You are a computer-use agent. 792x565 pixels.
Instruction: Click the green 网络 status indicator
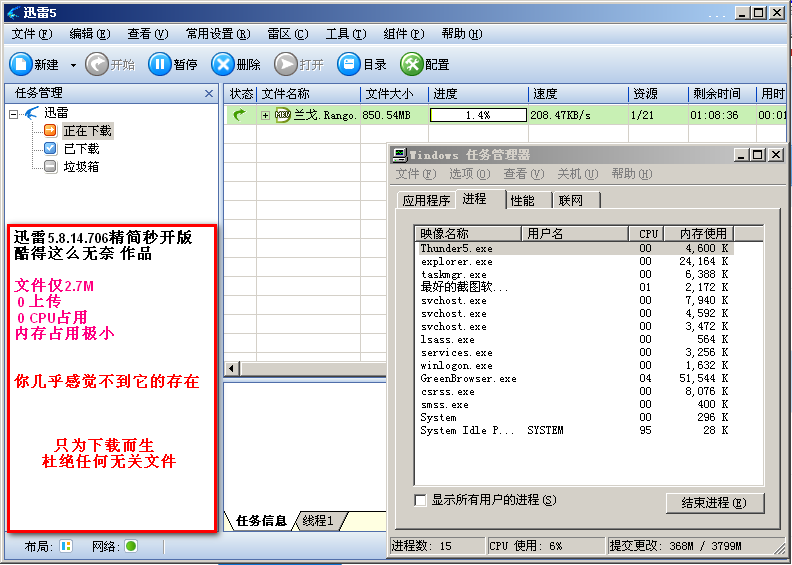tap(131, 546)
